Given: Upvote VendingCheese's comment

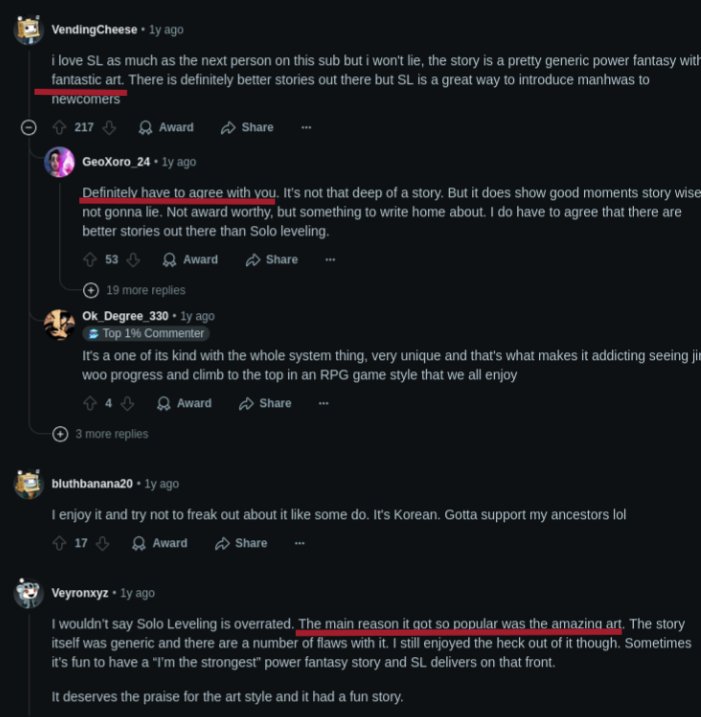Looking at the screenshot, I should (x=59, y=127).
